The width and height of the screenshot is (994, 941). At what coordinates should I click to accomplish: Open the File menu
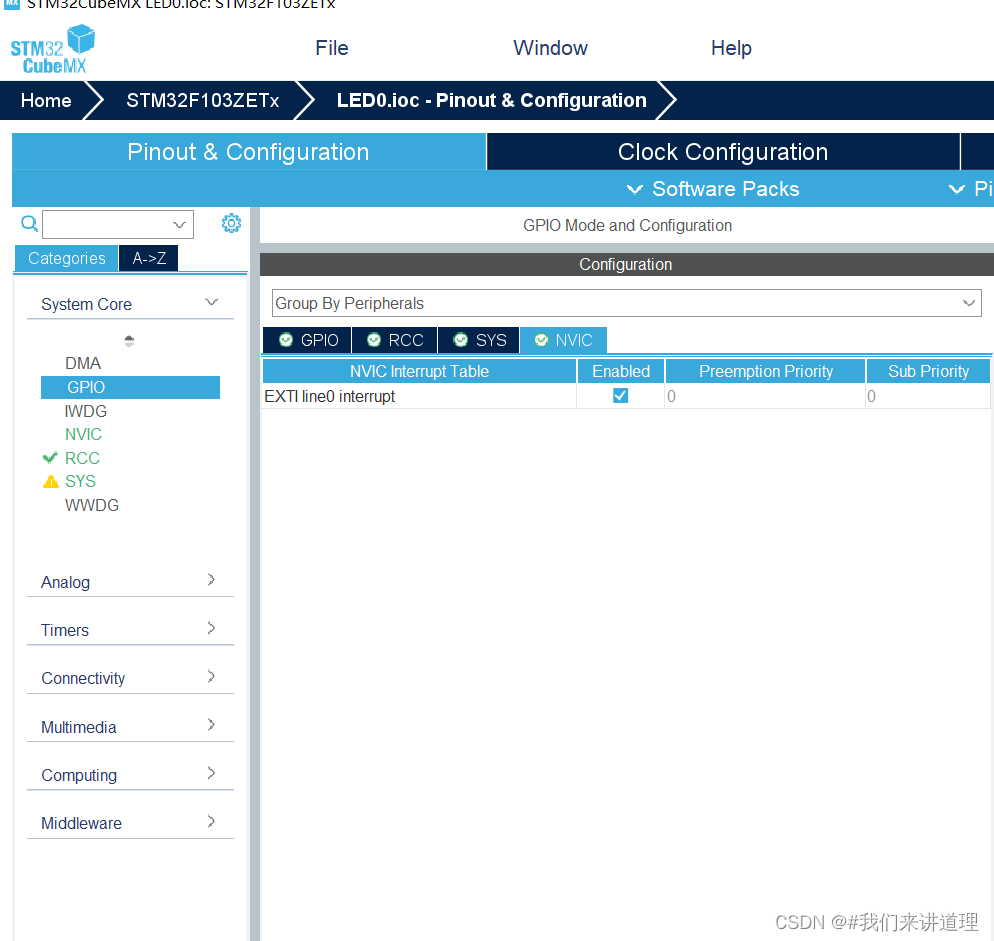(332, 48)
